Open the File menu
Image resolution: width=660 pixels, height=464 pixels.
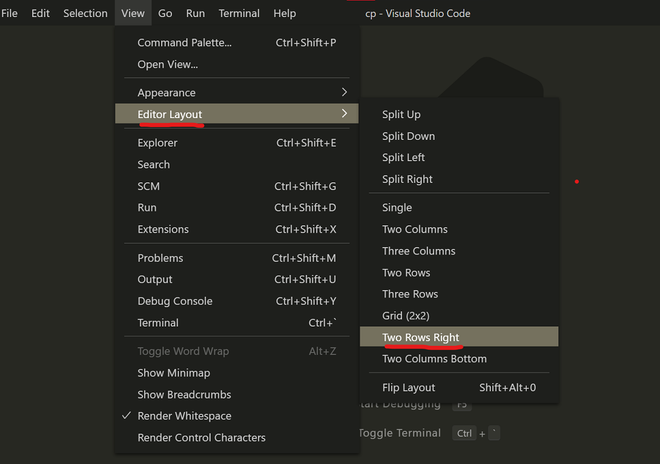pos(9,13)
